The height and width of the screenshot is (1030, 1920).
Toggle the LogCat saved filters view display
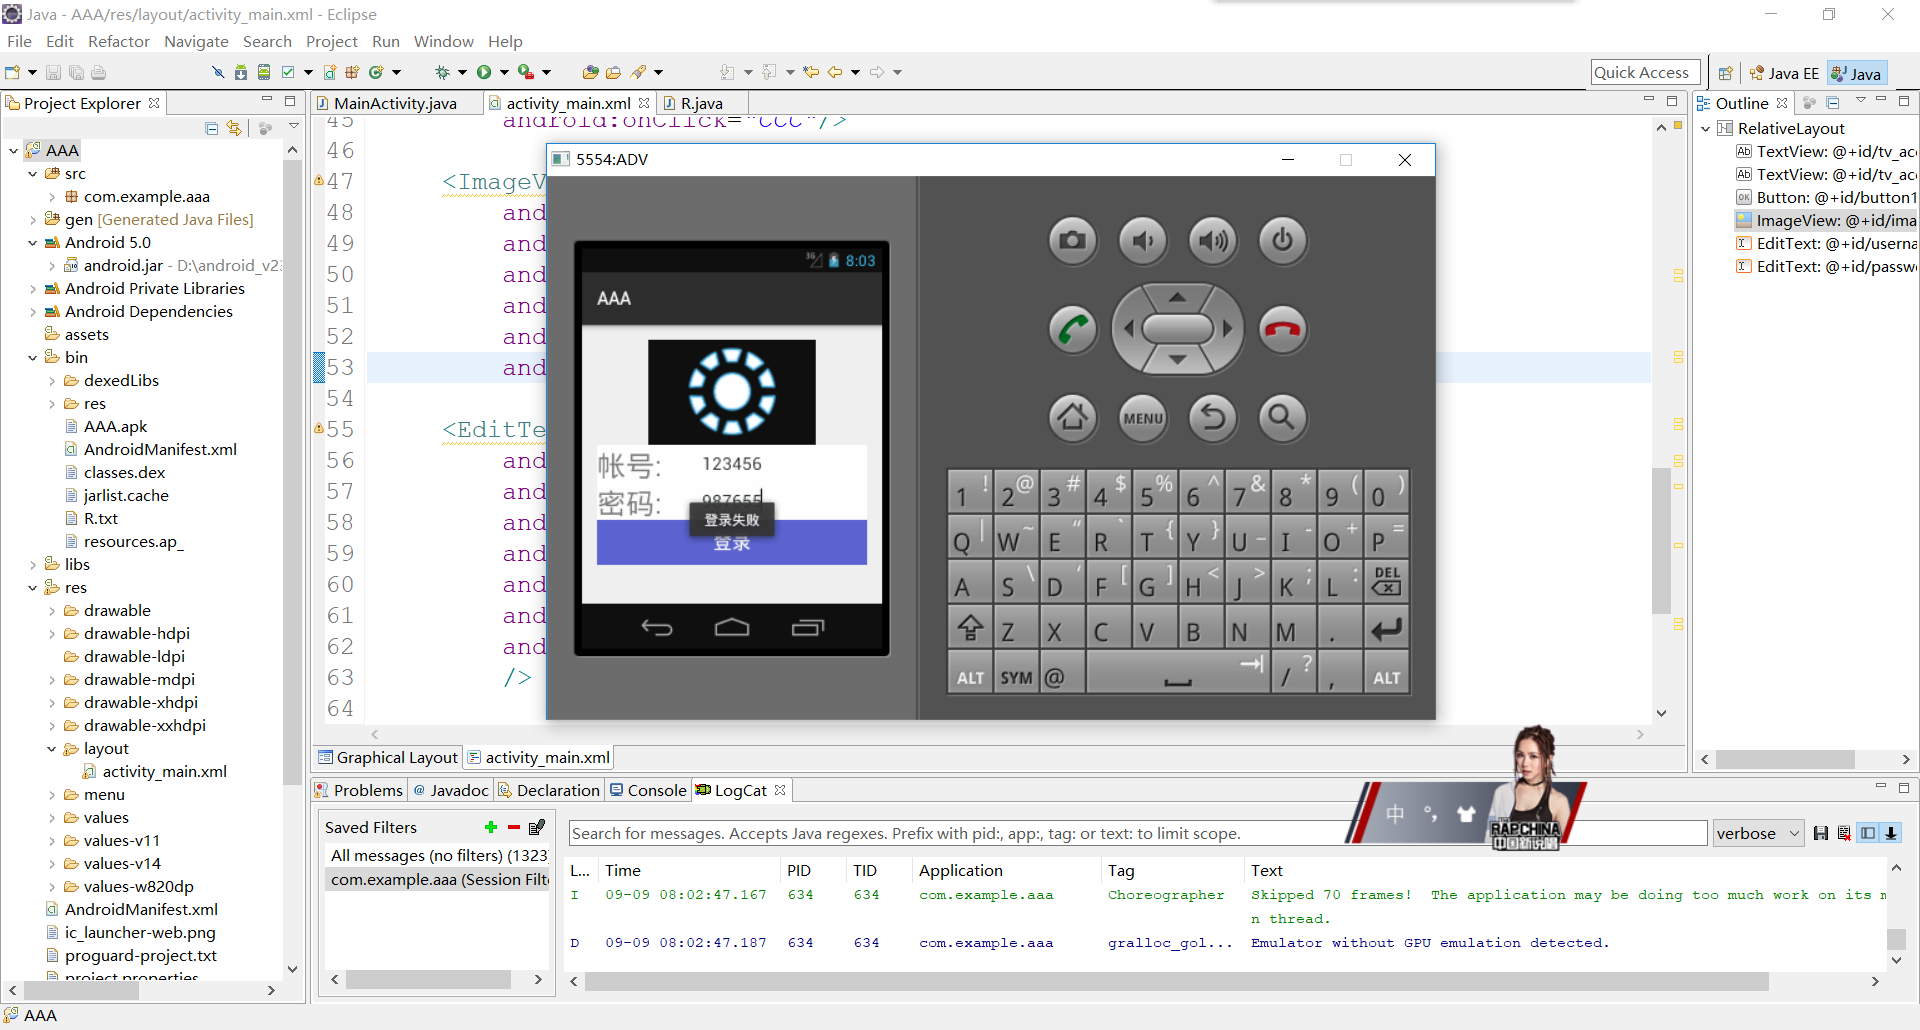tap(1868, 833)
